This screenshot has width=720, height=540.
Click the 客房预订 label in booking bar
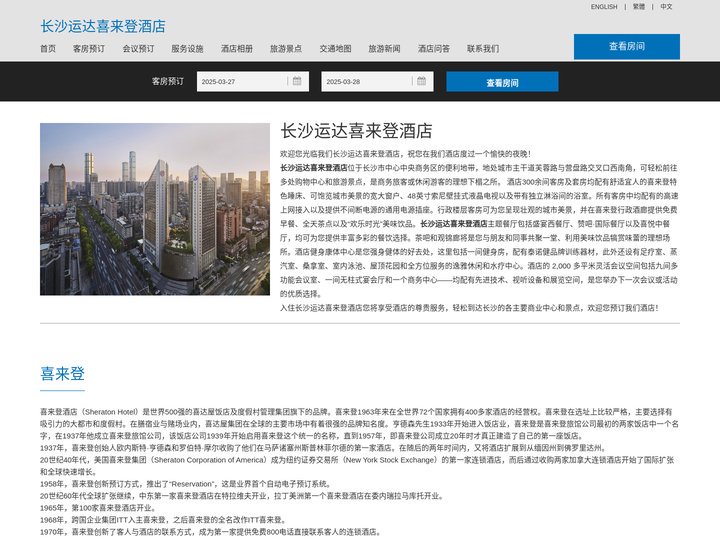168,81
